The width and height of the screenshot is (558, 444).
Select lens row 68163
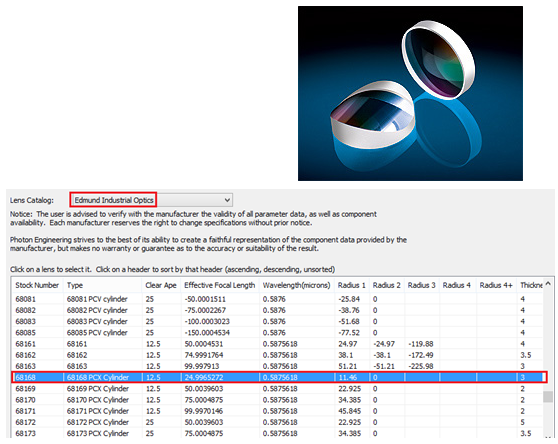(x=277, y=366)
